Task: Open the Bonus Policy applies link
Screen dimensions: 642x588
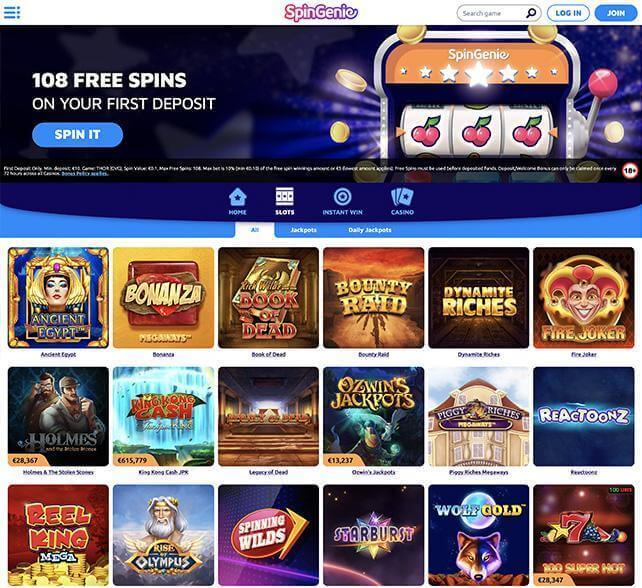Action: point(85,174)
